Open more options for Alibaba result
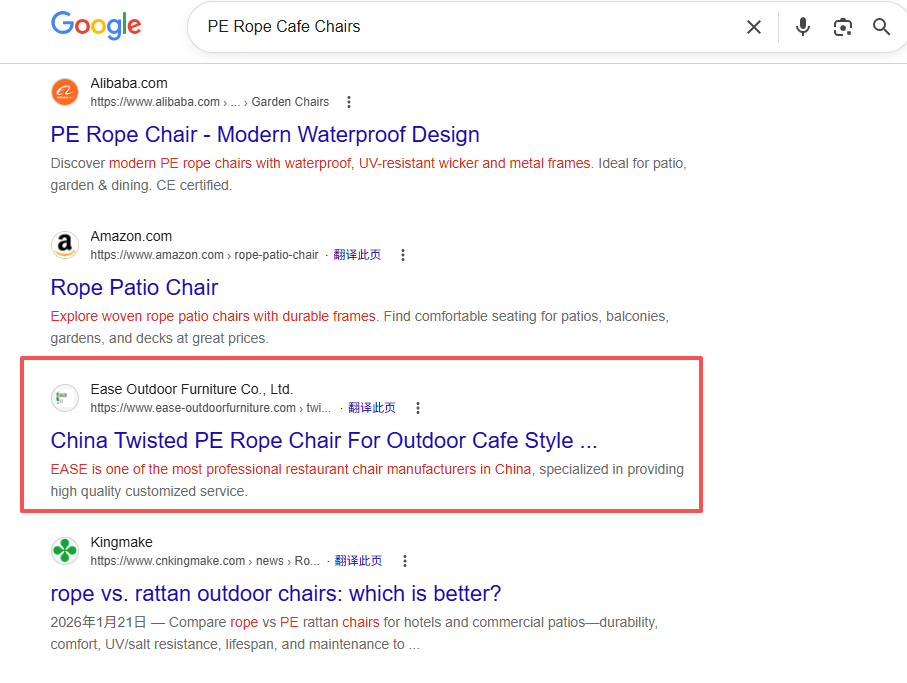The image size is (907, 683). 349,102
